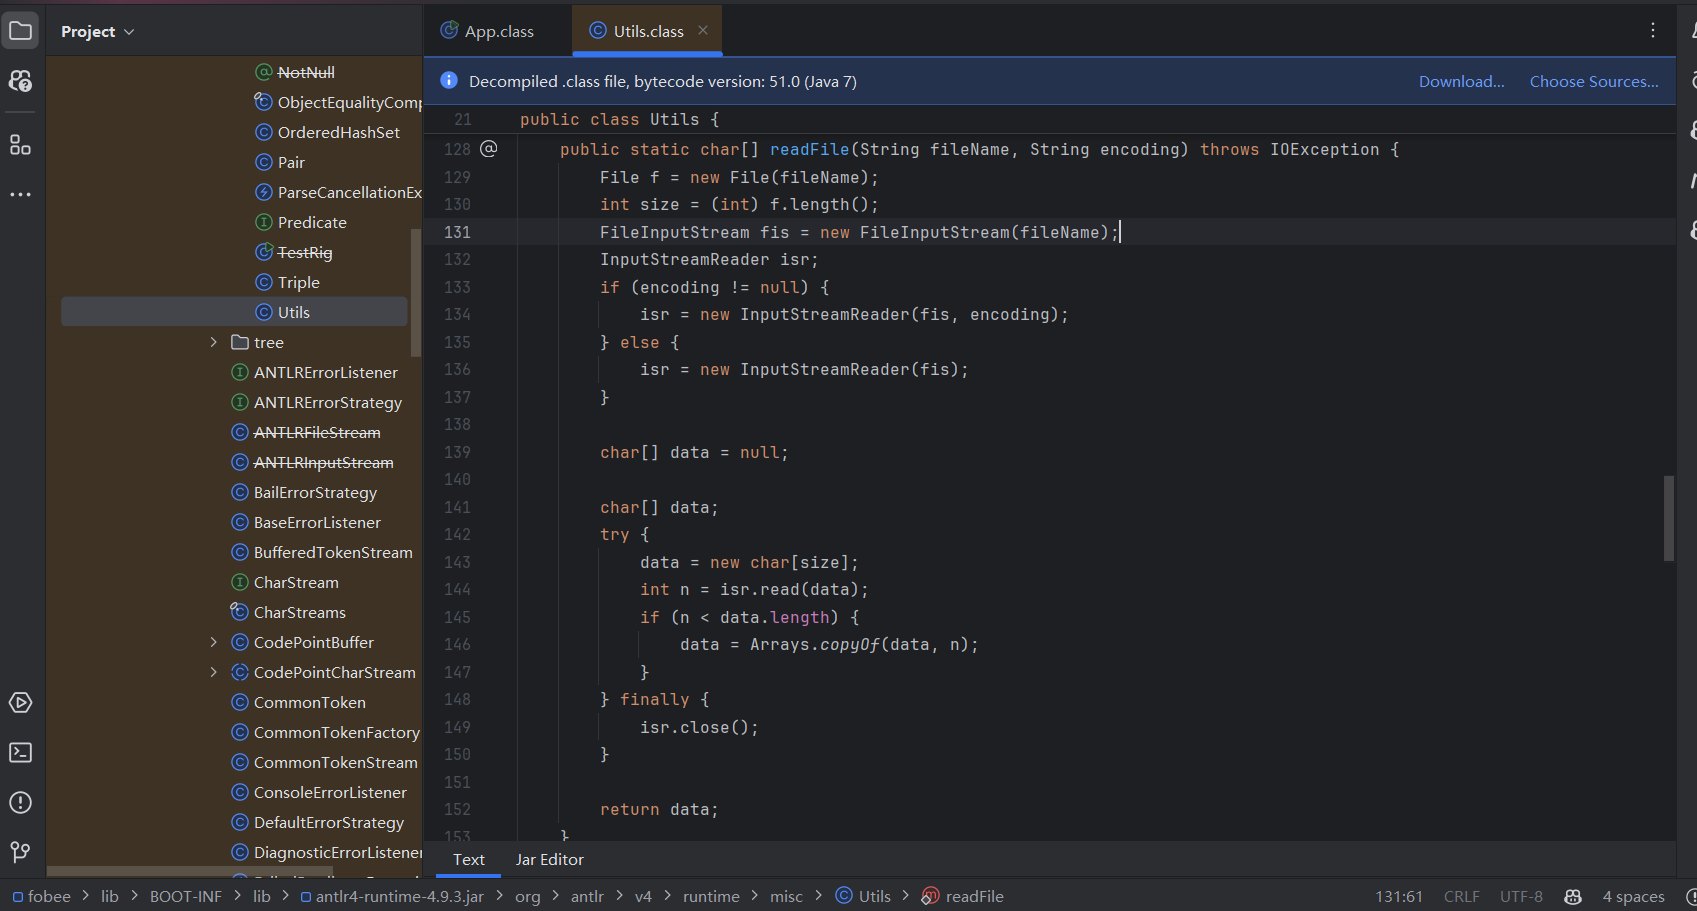
Task: Select OrderedHashSet class in tree
Action: click(339, 132)
